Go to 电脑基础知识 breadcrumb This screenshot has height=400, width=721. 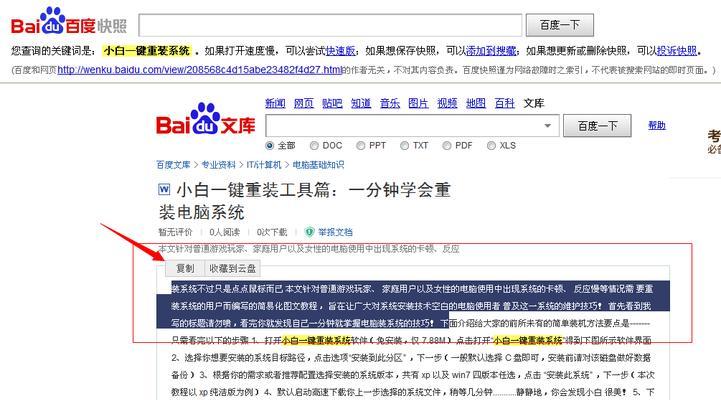318,165
